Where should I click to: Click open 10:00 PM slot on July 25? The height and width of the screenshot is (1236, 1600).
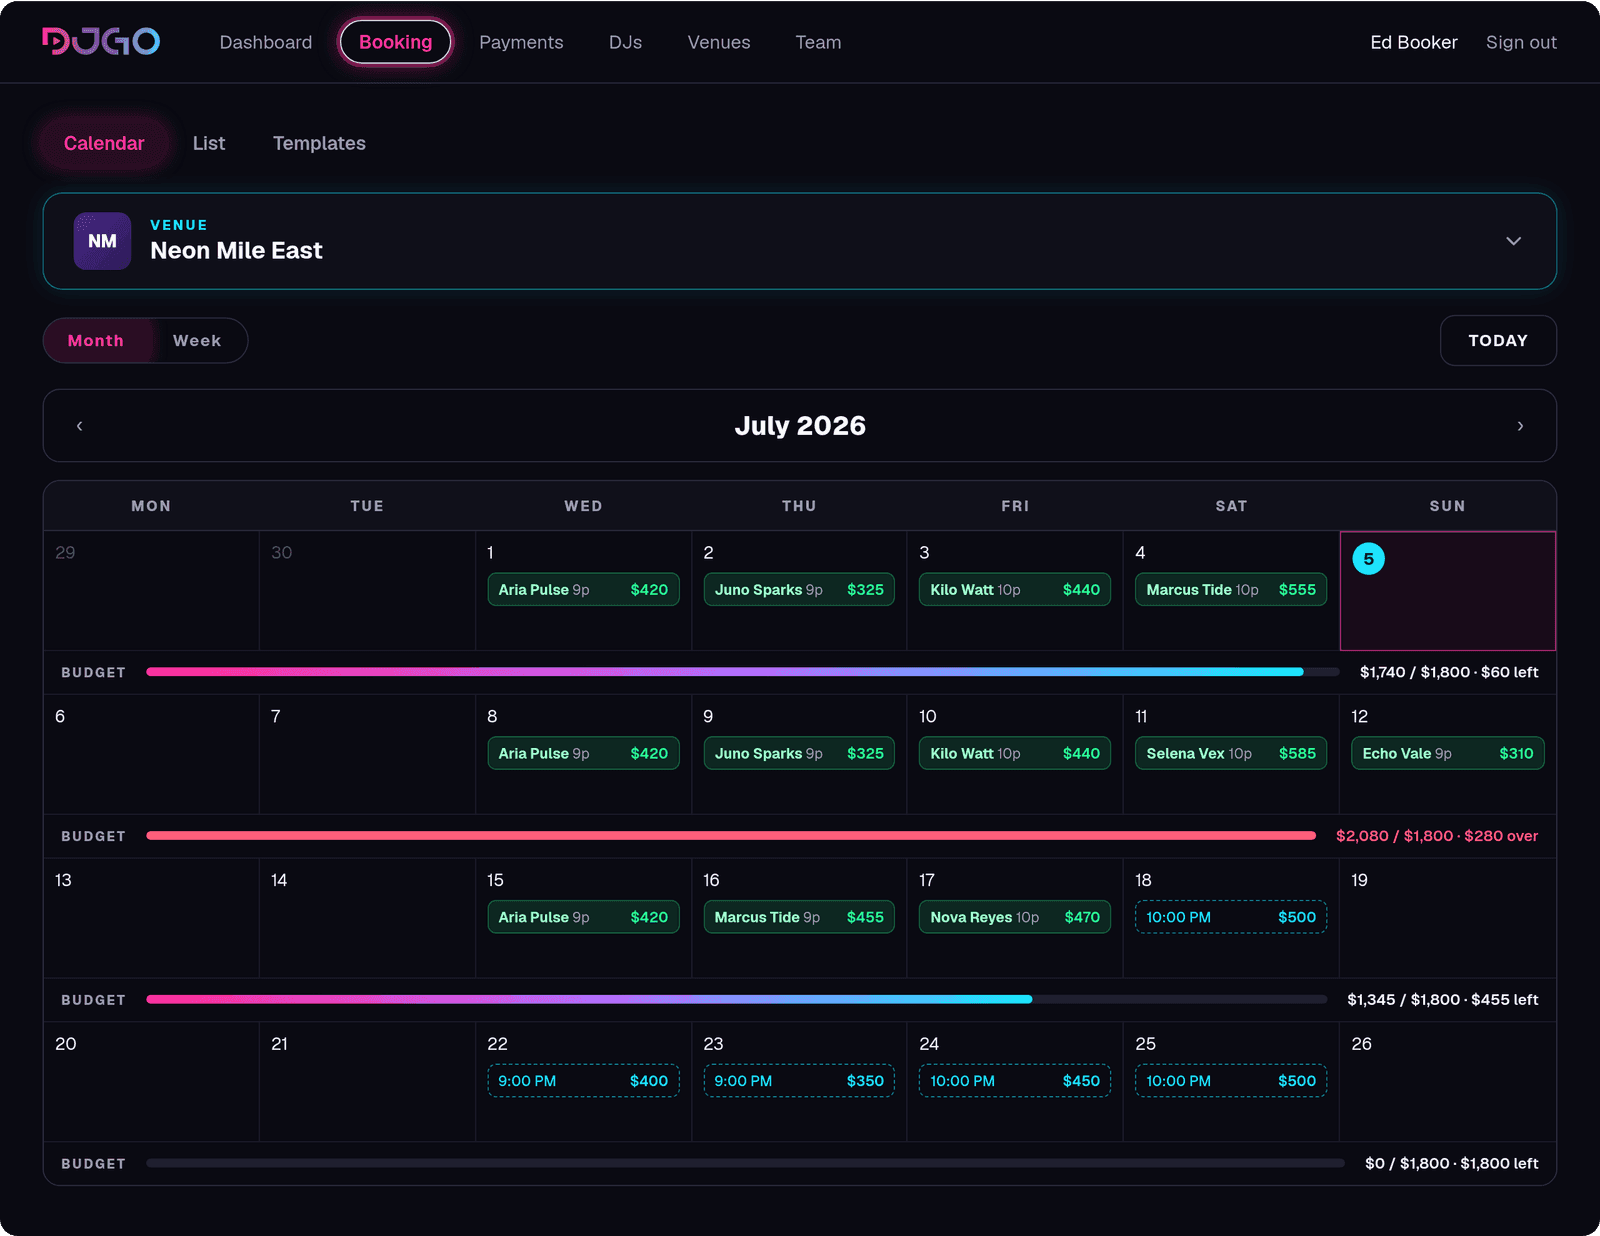1231,1081
